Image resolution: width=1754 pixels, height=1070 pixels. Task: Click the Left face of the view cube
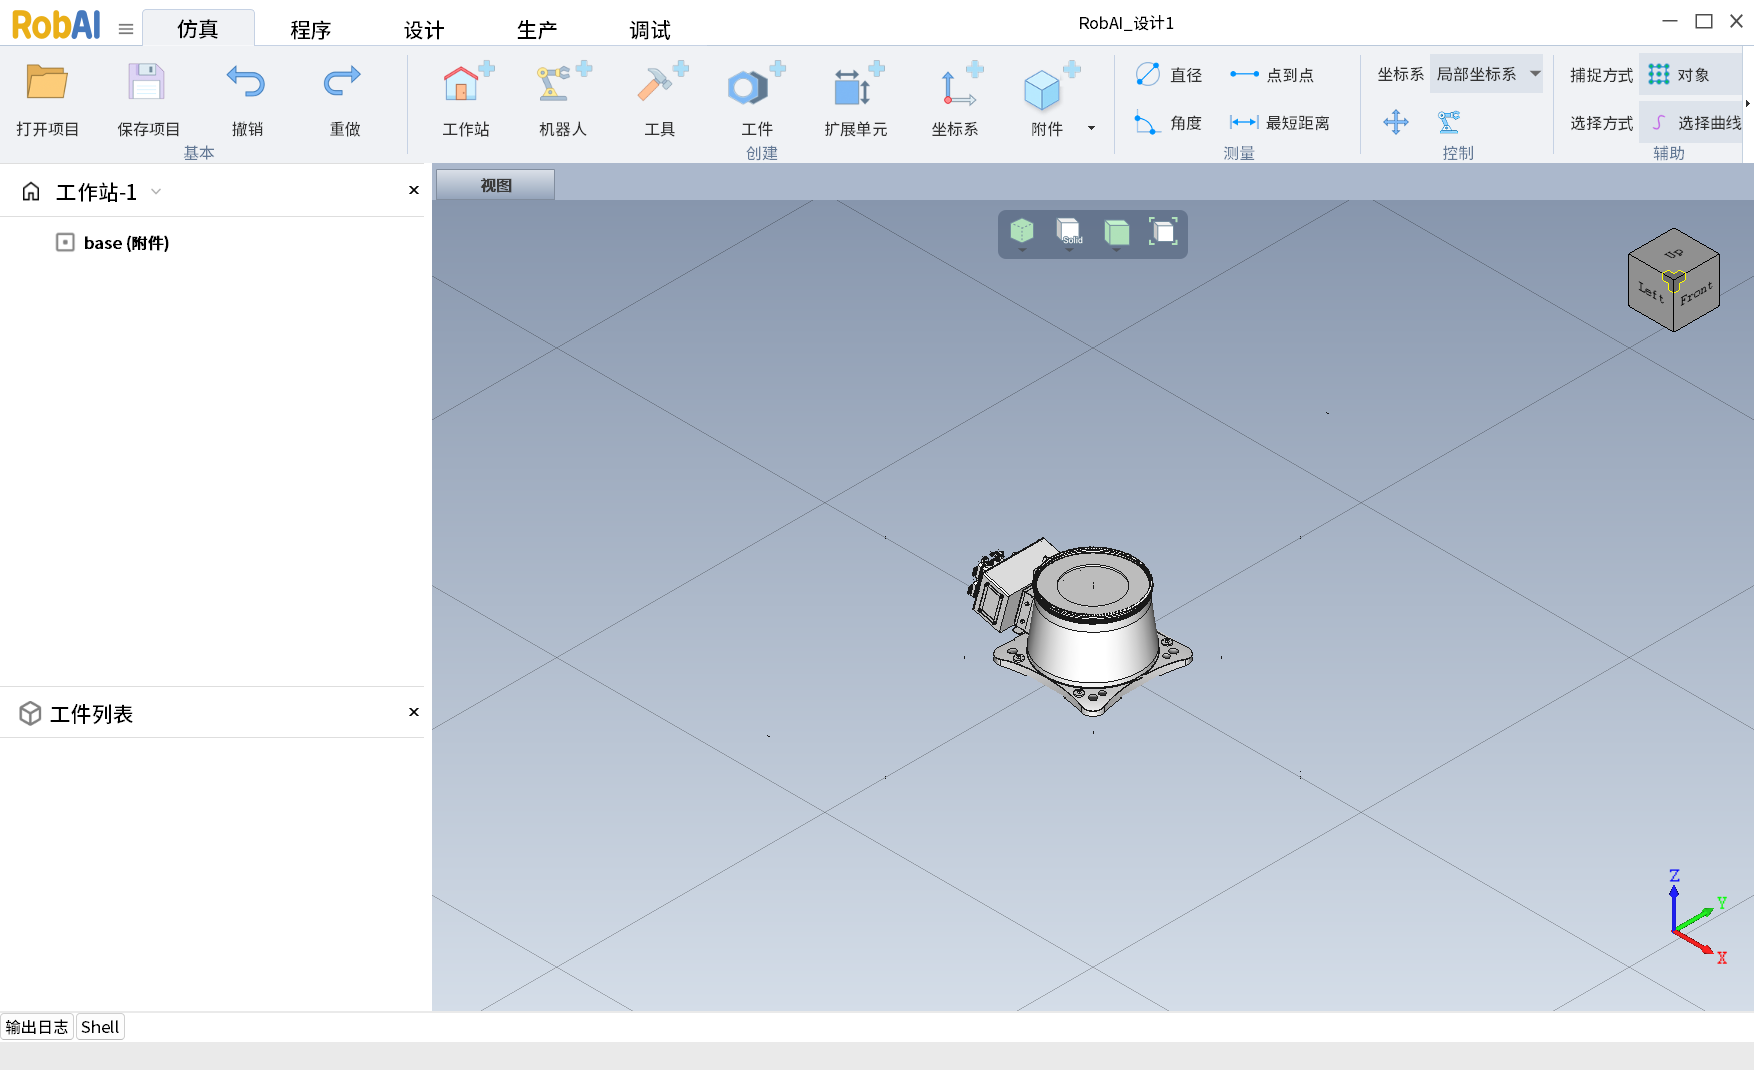pos(1651,292)
